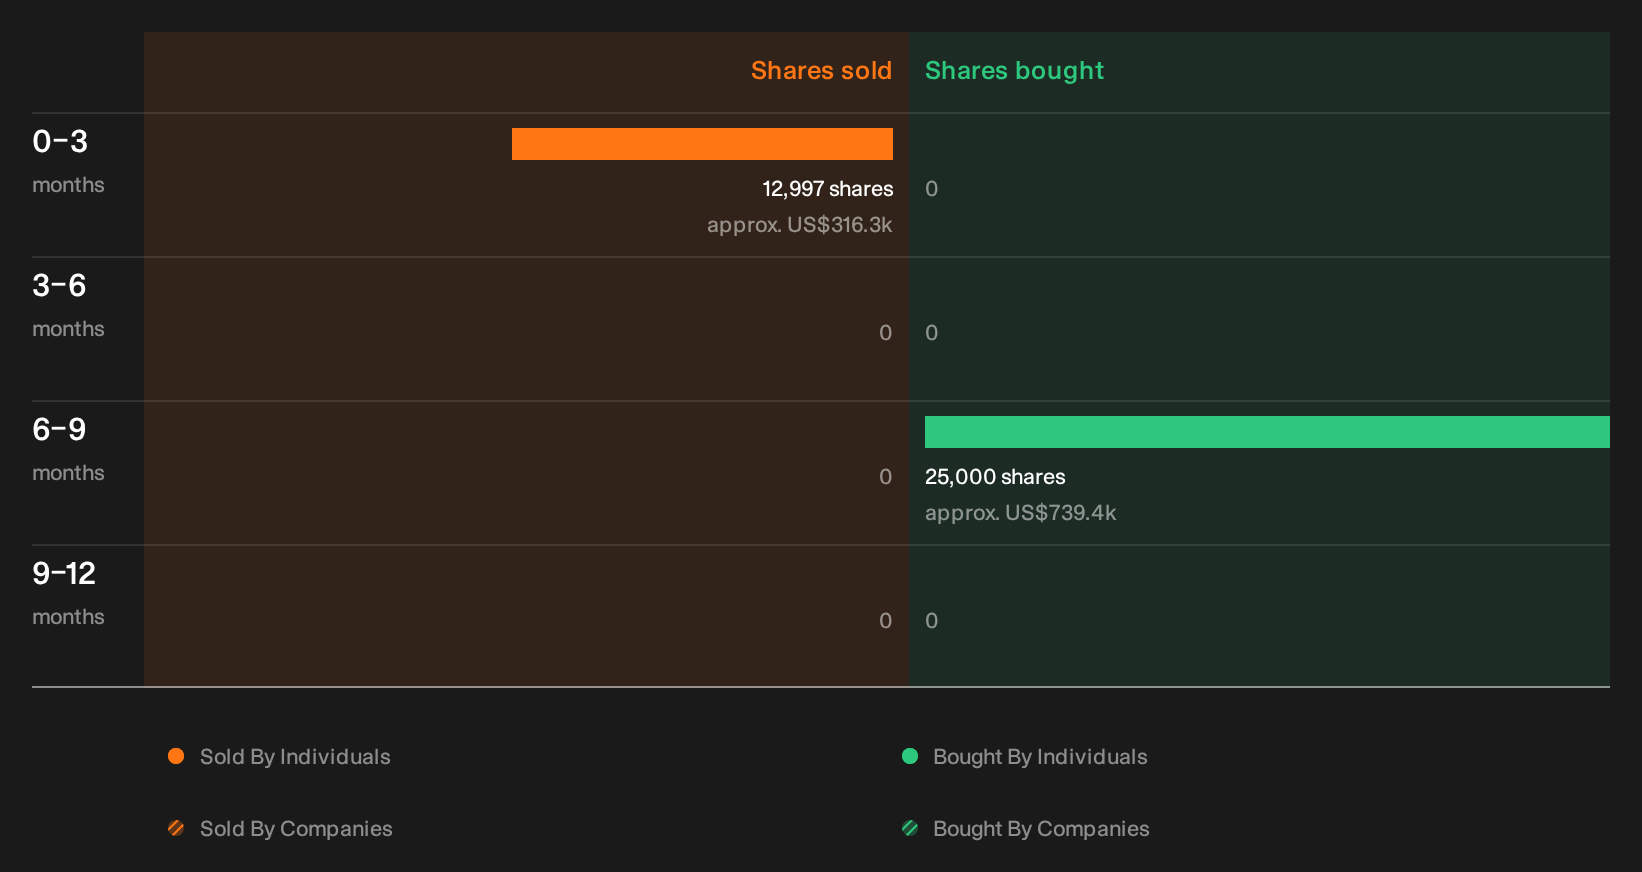Click the 25,000 shares value
1642x872 pixels.
tap(995, 477)
